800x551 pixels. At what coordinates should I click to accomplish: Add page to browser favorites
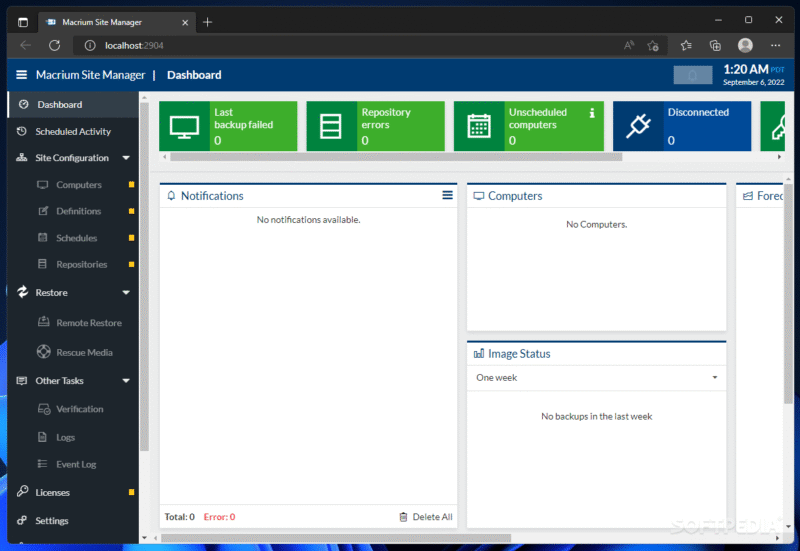coord(653,45)
